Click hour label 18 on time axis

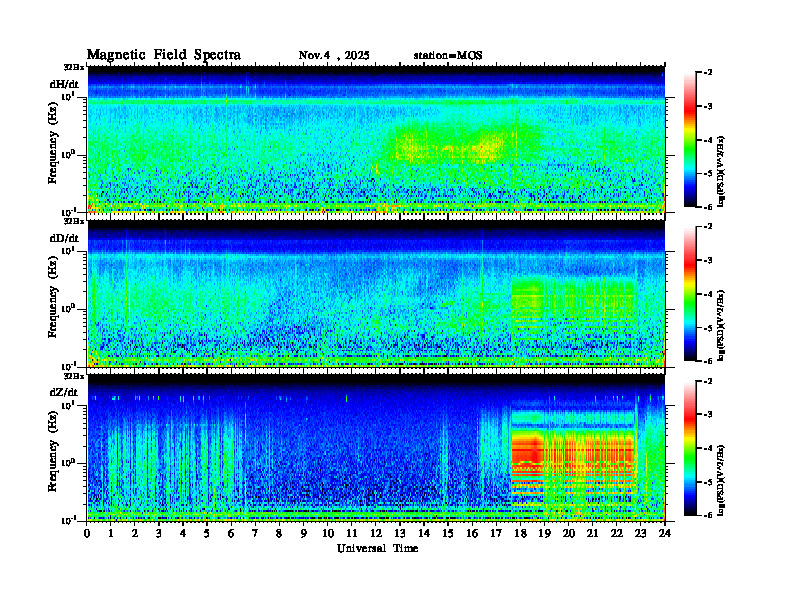click(520, 533)
